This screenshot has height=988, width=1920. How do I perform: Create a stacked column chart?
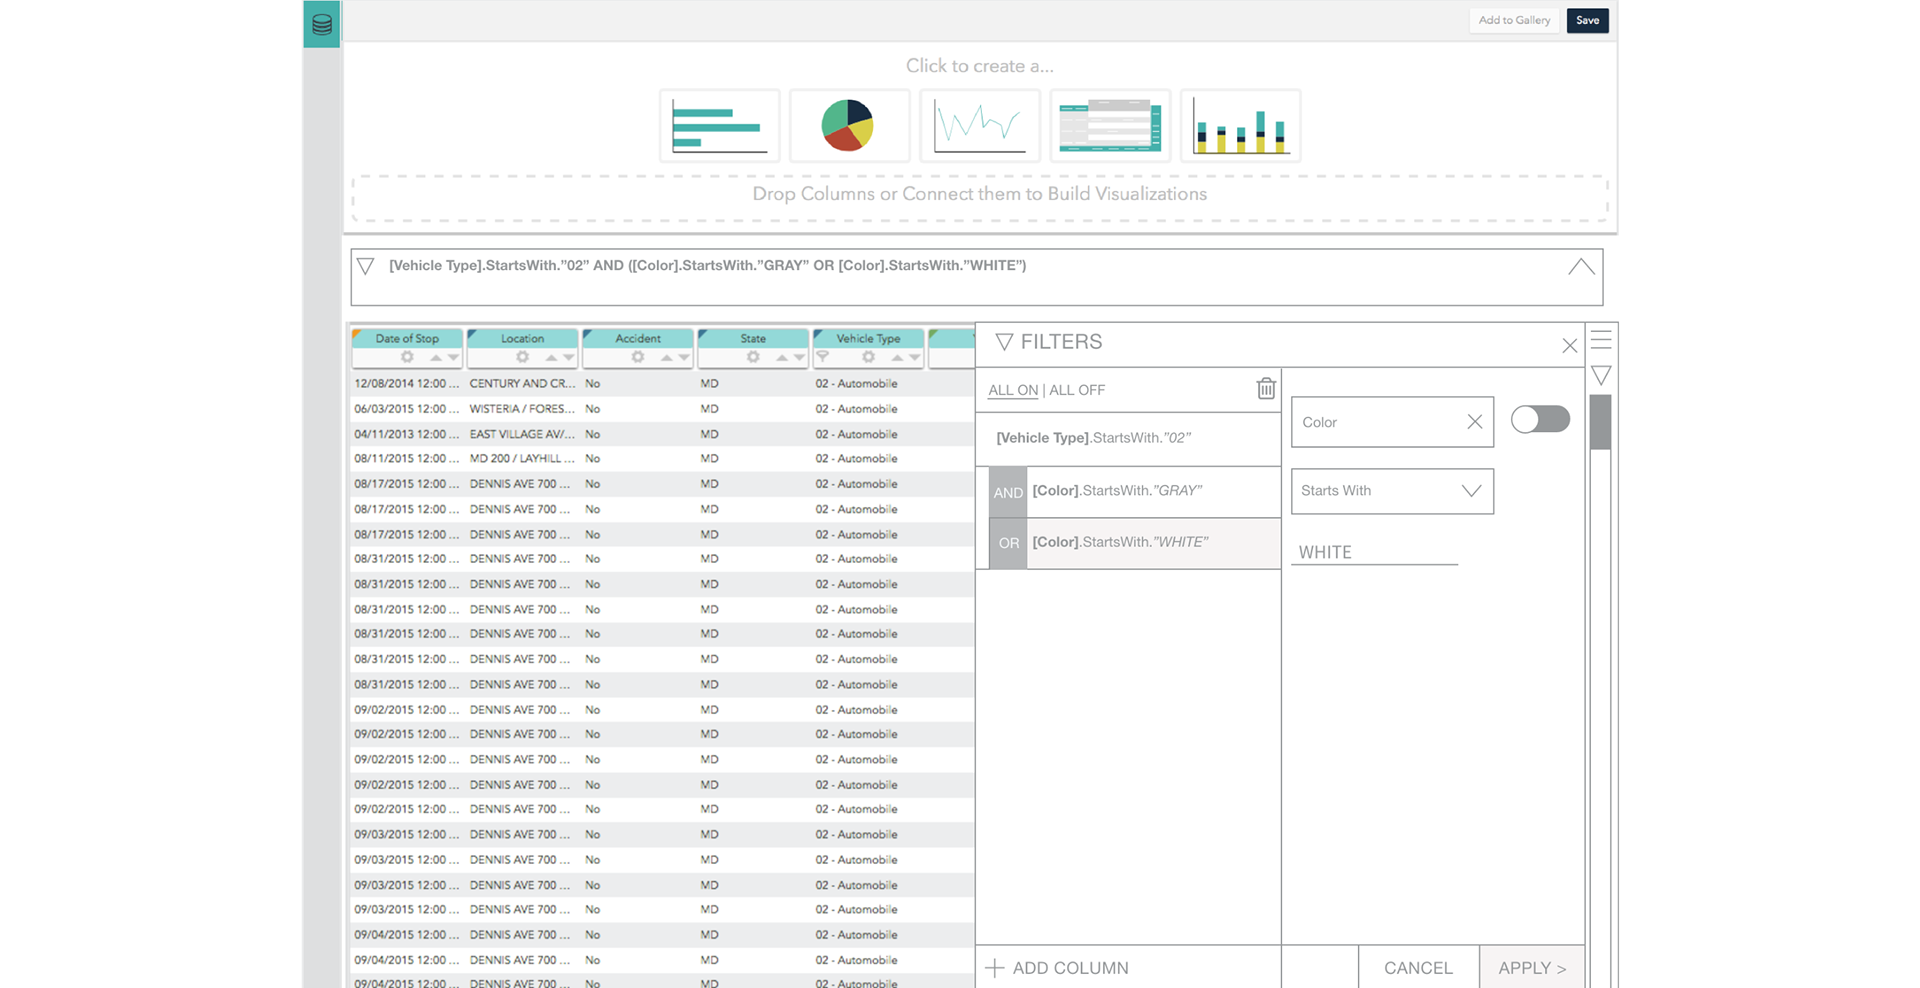1240,126
